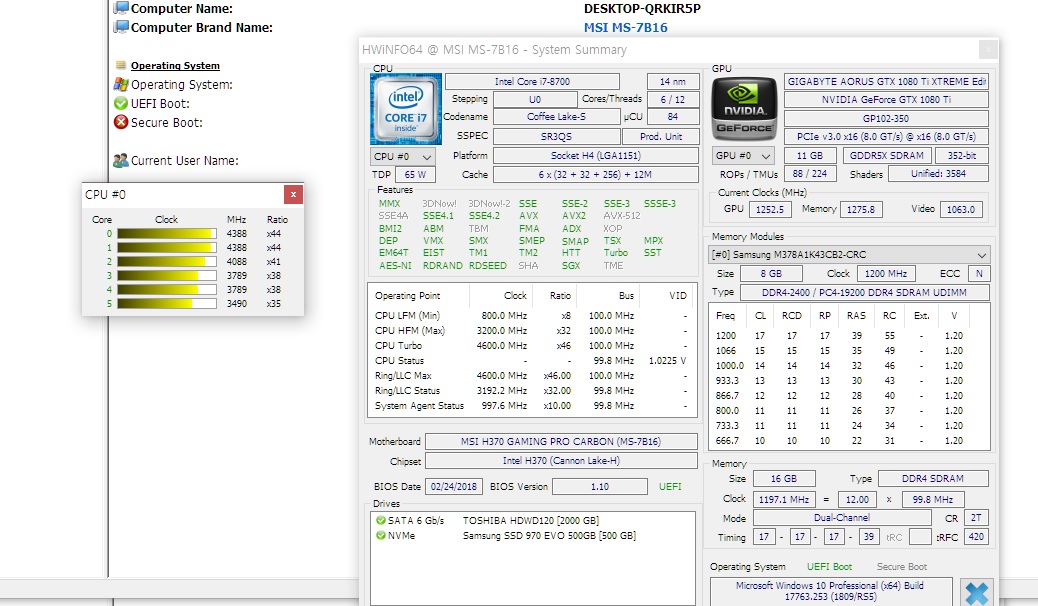This screenshot has width=1038, height=606.
Task: Click the Computer Name monitor icon
Action: pyautogui.click(x=124, y=7)
